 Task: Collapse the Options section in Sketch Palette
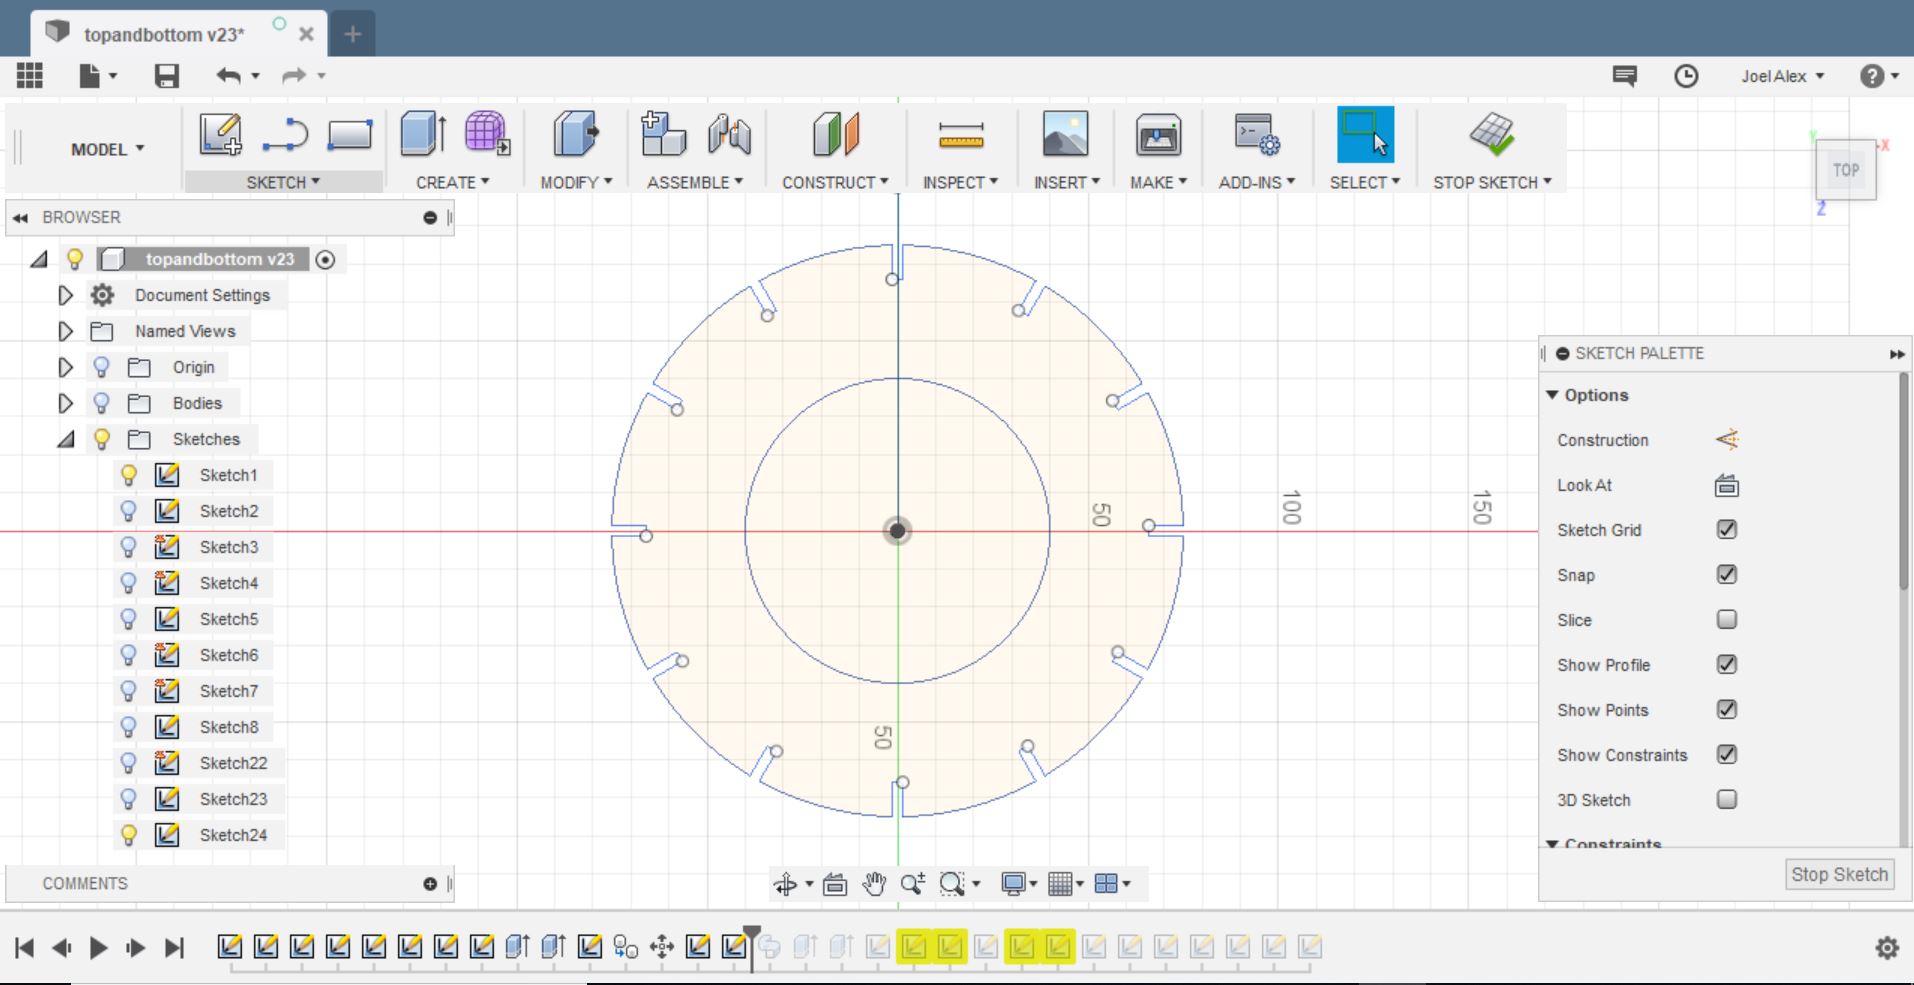(1552, 395)
